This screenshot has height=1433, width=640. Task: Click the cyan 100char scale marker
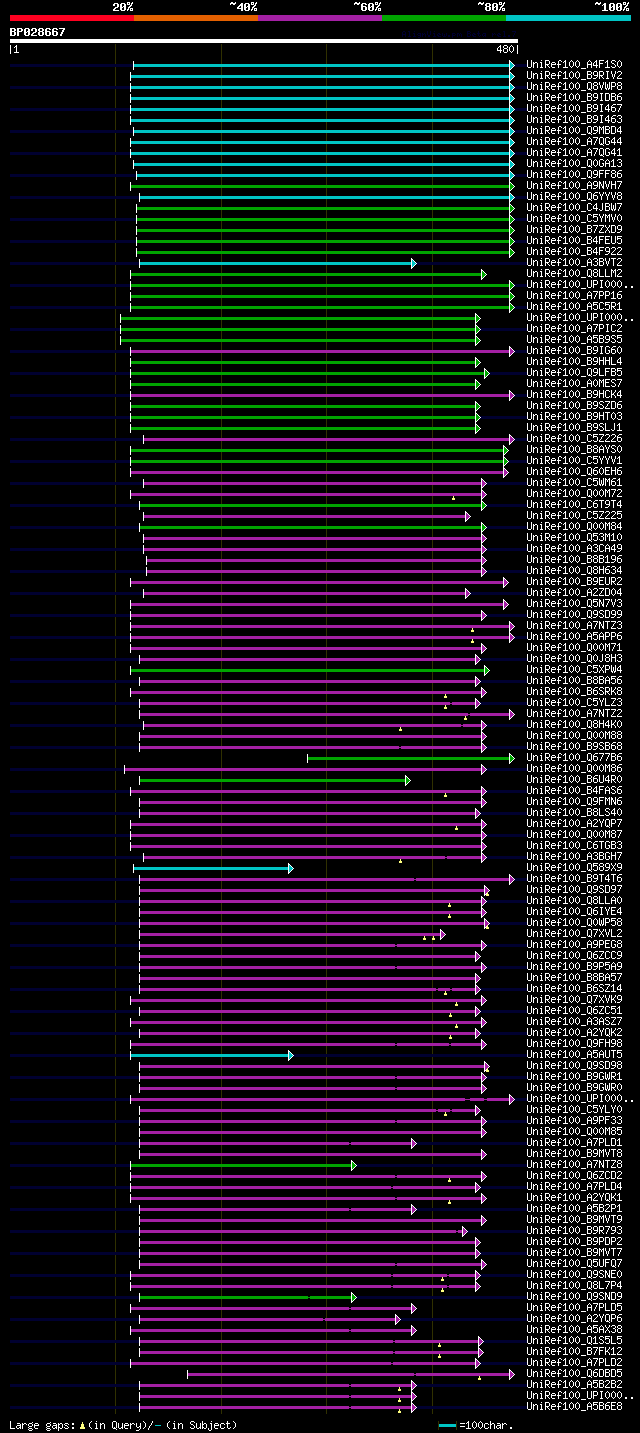[447, 1425]
